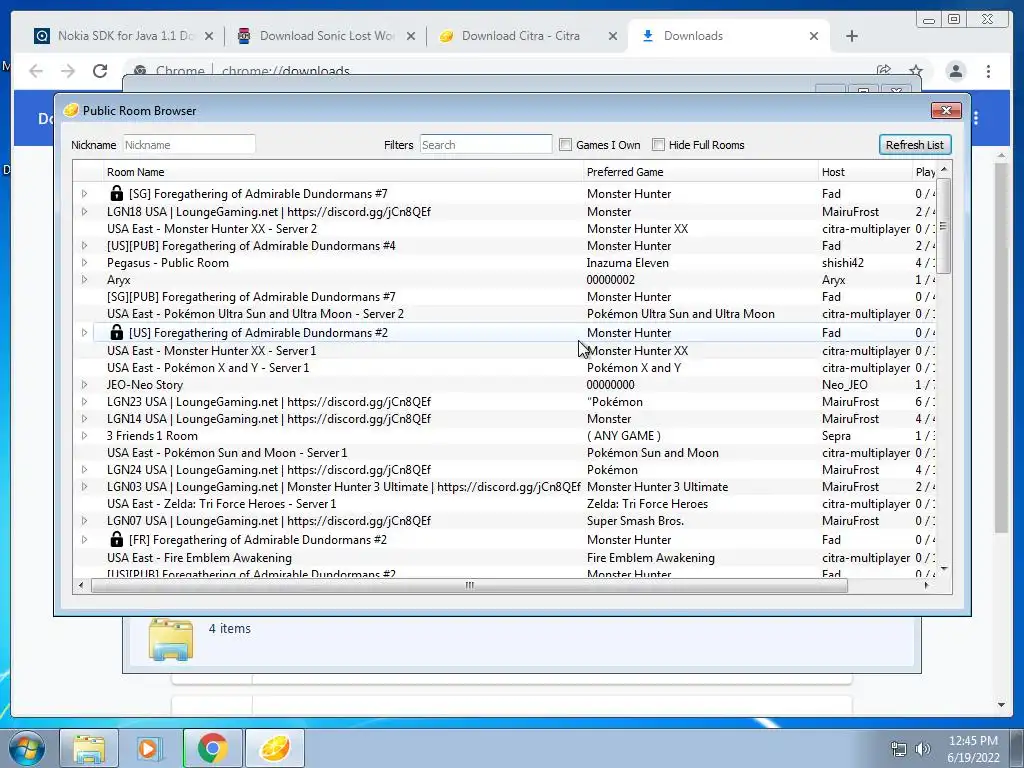
Task: Expand the LGN18 USA LoungeGaming room
Action: pos(84,212)
